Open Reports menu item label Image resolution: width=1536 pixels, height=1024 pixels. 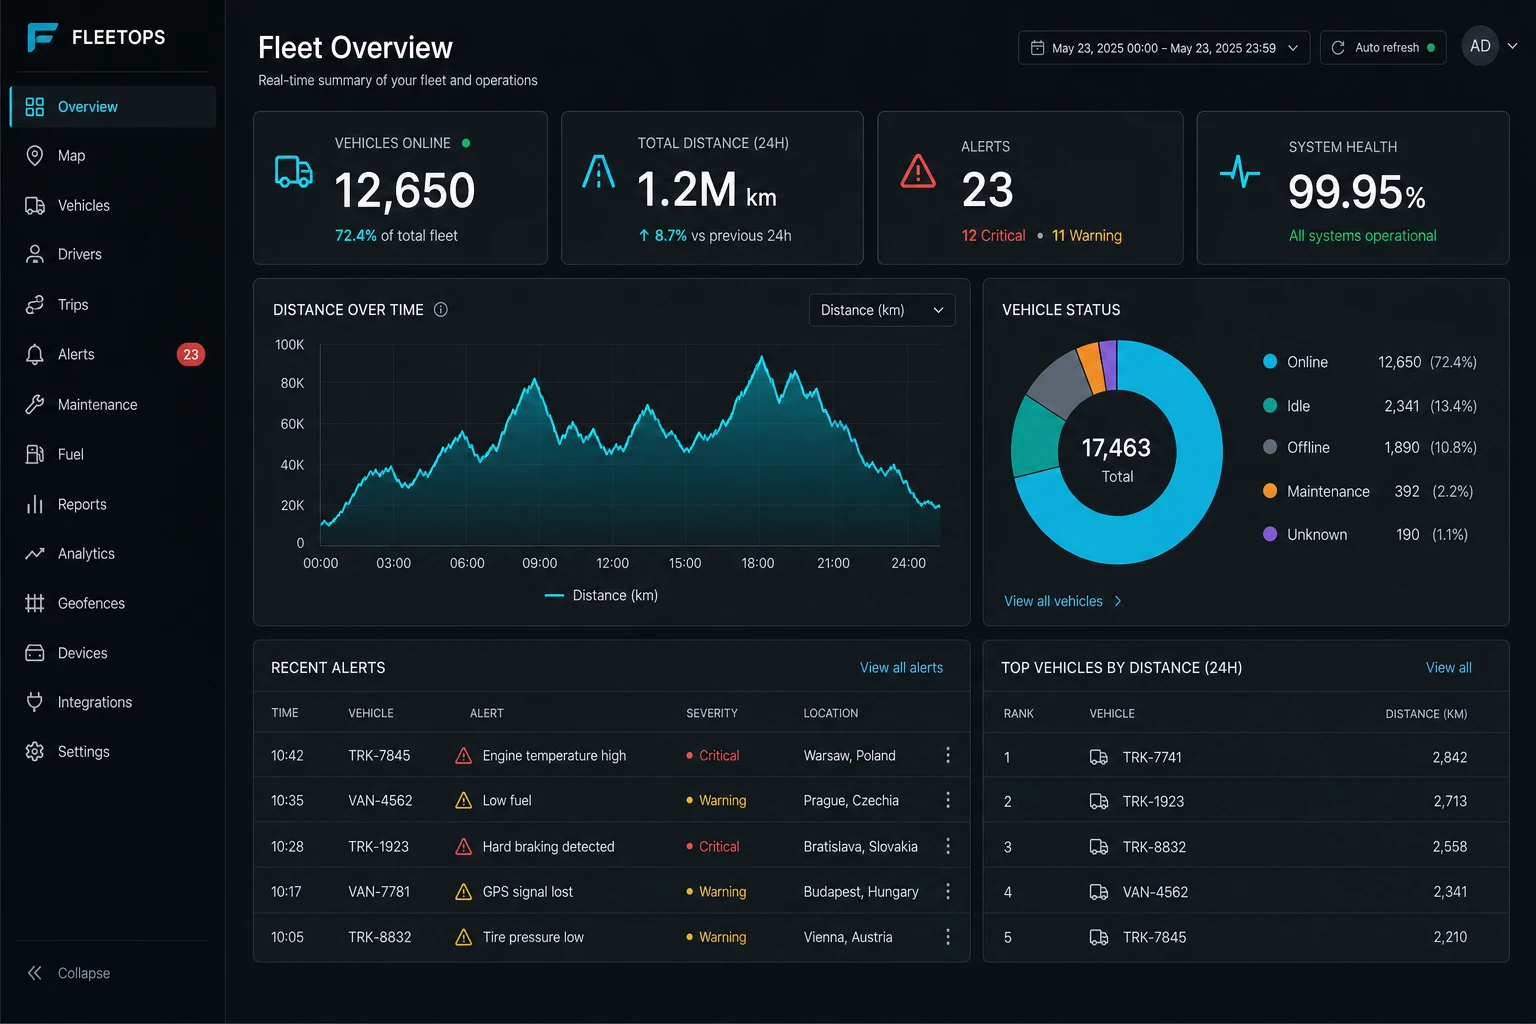click(x=82, y=504)
